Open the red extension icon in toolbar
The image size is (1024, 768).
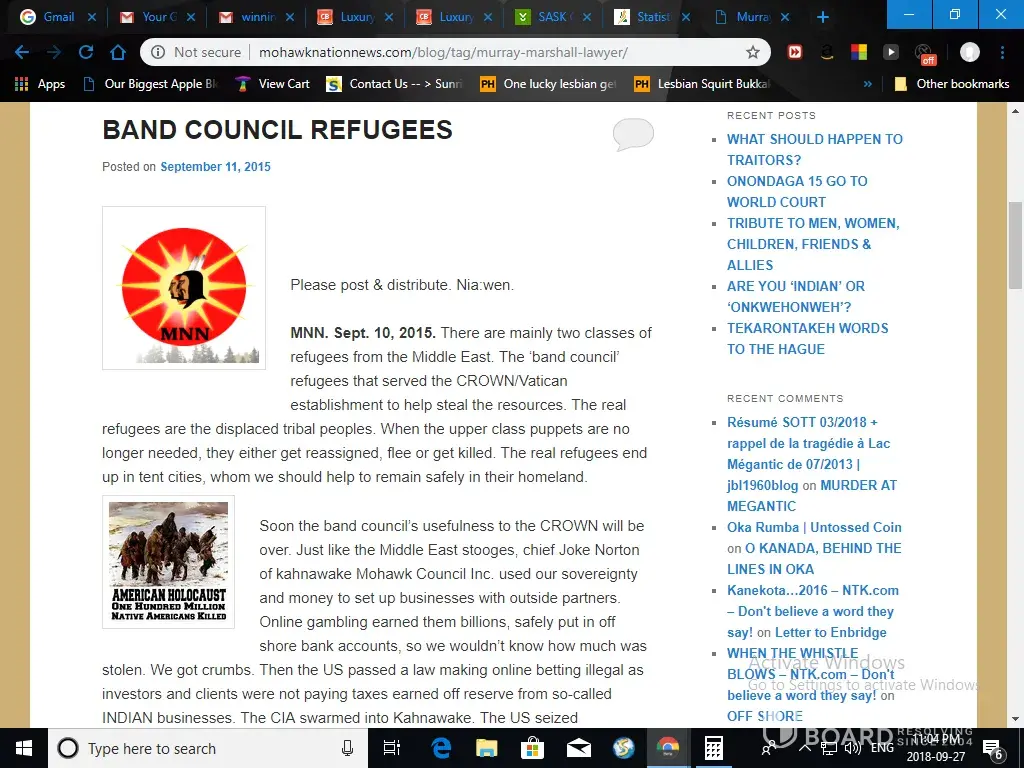point(795,52)
